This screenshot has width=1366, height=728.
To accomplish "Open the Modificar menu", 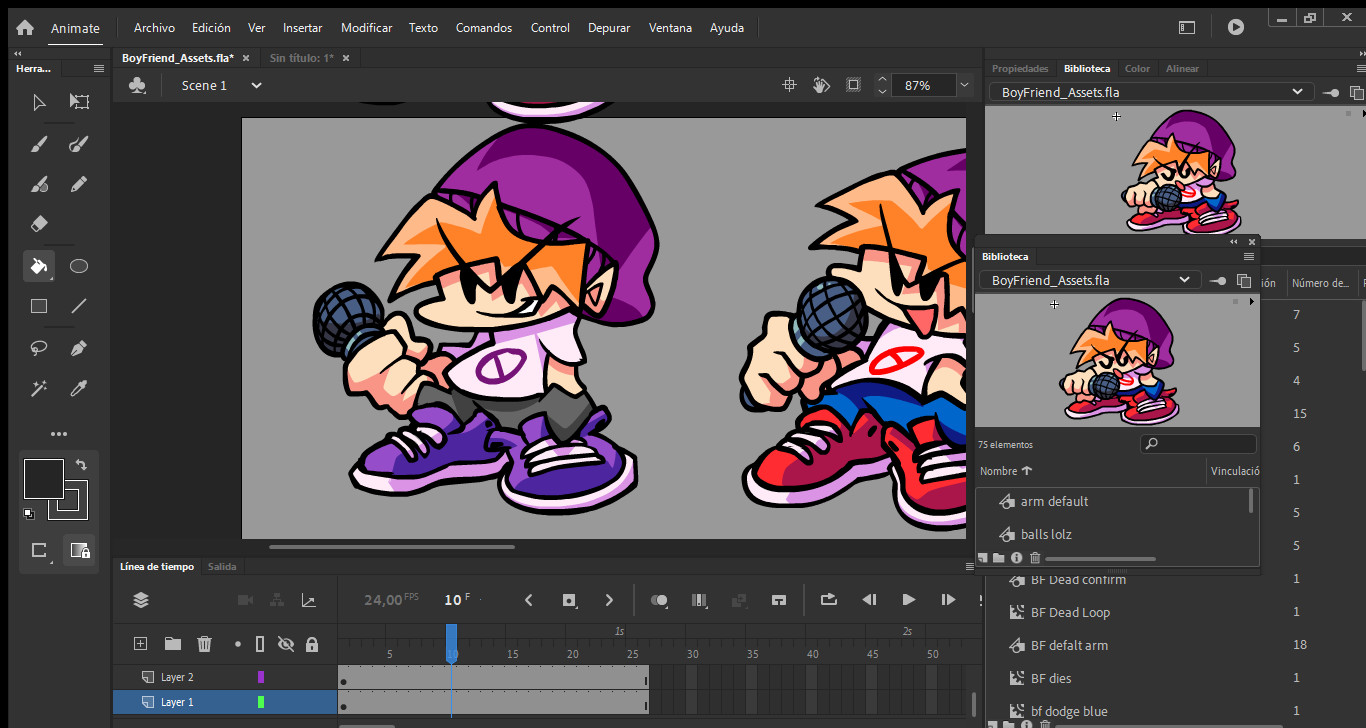I will pos(366,28).
